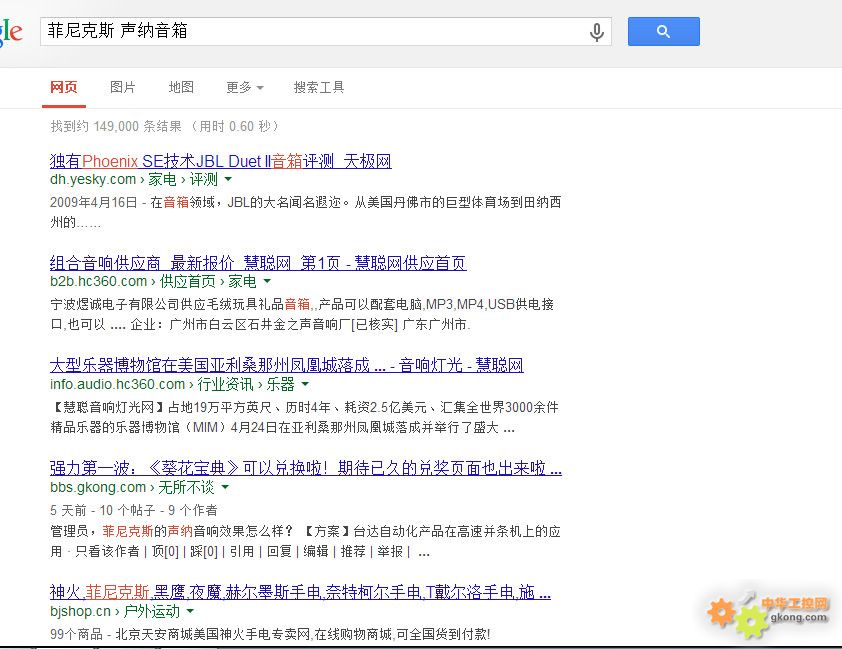
Task: Click the bbs.gkong.com › 无所不谈 URL
Action: 132,487
